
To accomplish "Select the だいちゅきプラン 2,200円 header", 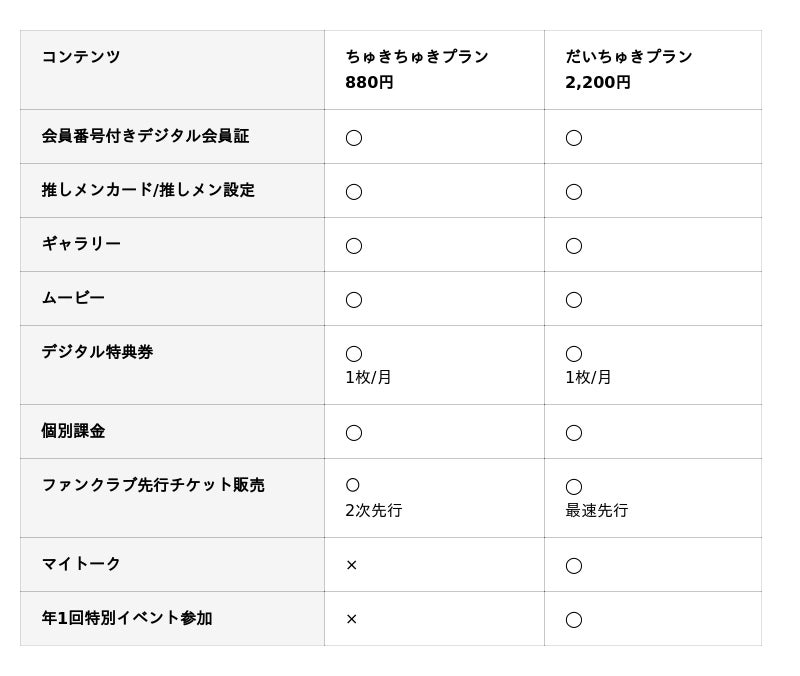I will coord(629,69).
